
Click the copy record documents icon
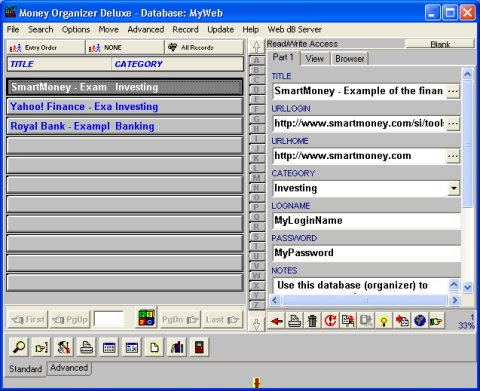point(348,321)
